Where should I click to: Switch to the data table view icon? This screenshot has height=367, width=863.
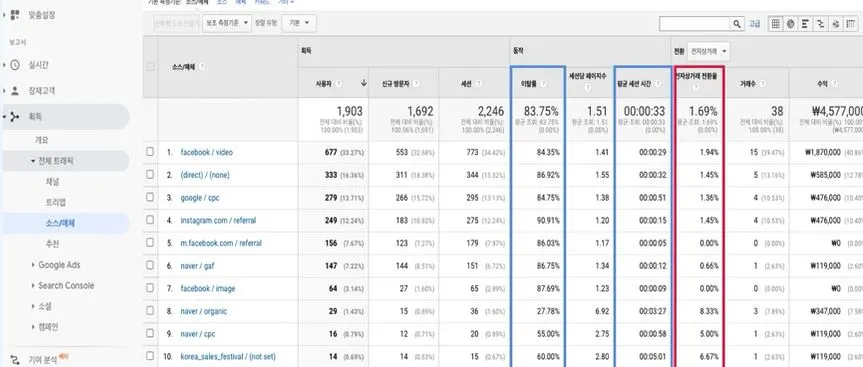(775, 24)
